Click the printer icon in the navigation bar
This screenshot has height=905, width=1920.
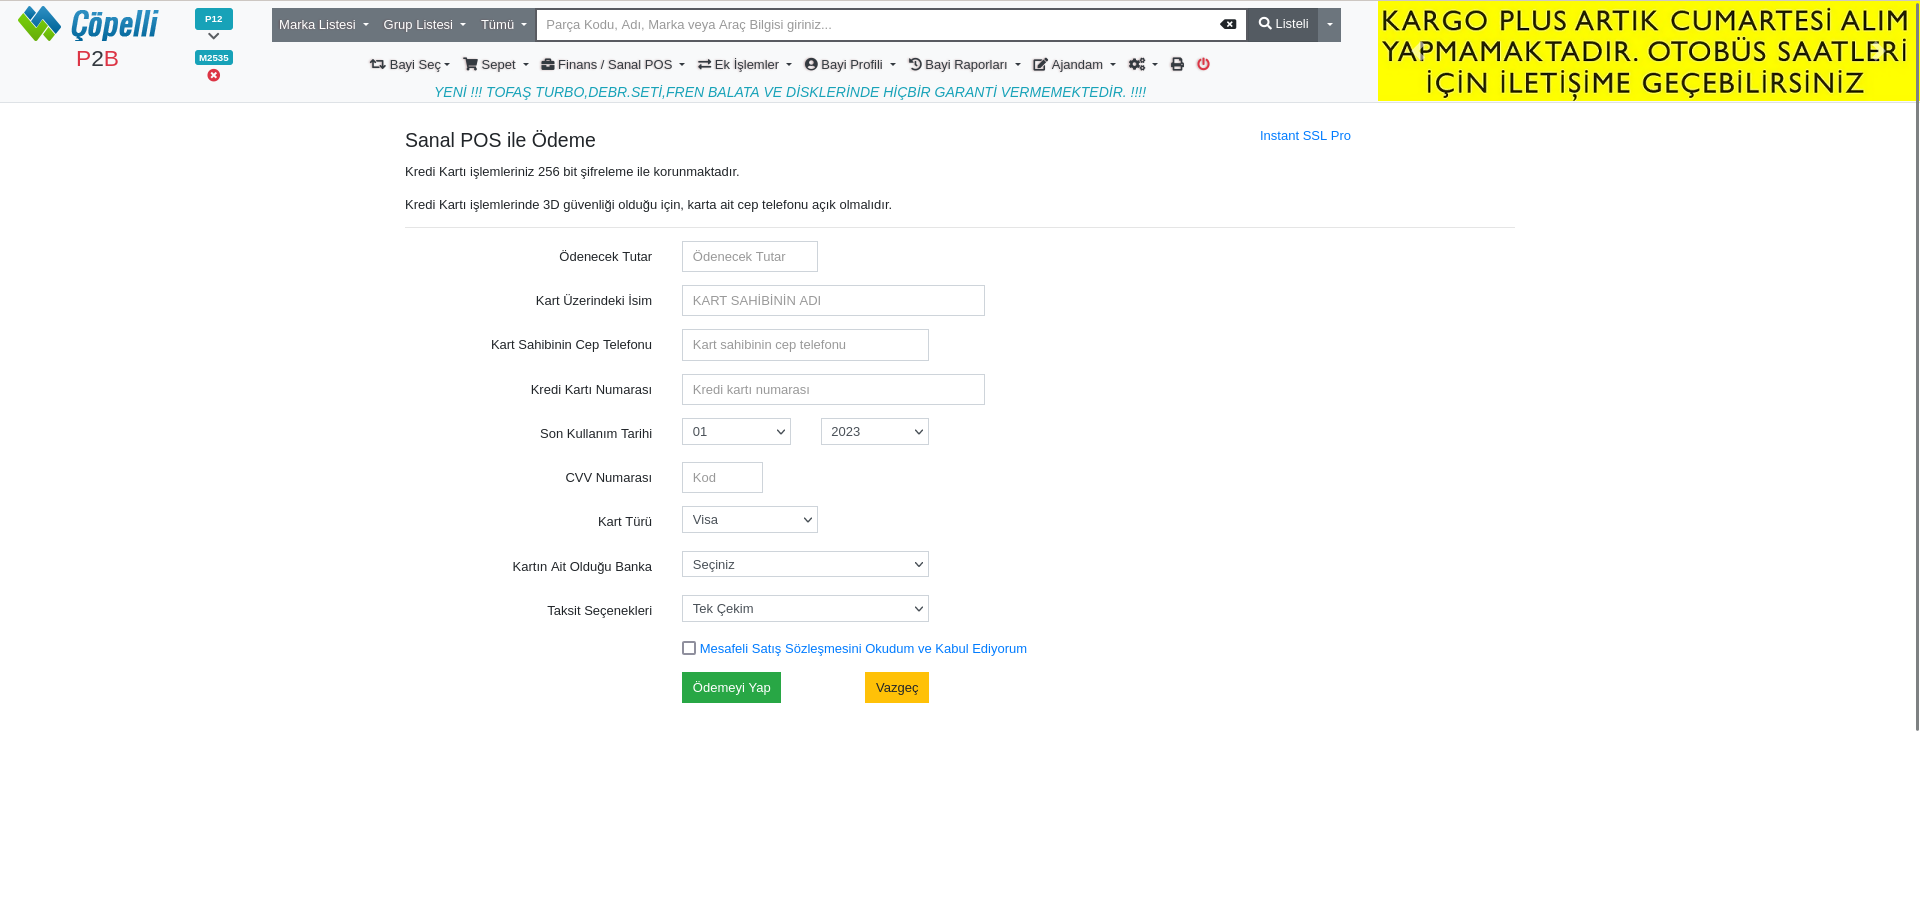pos(1177,65)
